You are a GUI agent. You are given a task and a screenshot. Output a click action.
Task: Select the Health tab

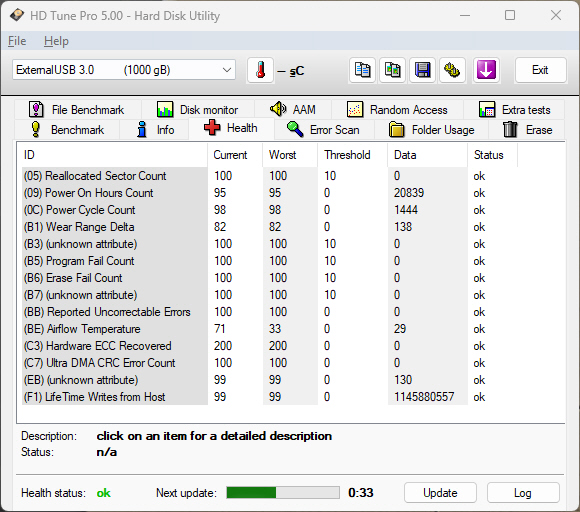point(231,128)
